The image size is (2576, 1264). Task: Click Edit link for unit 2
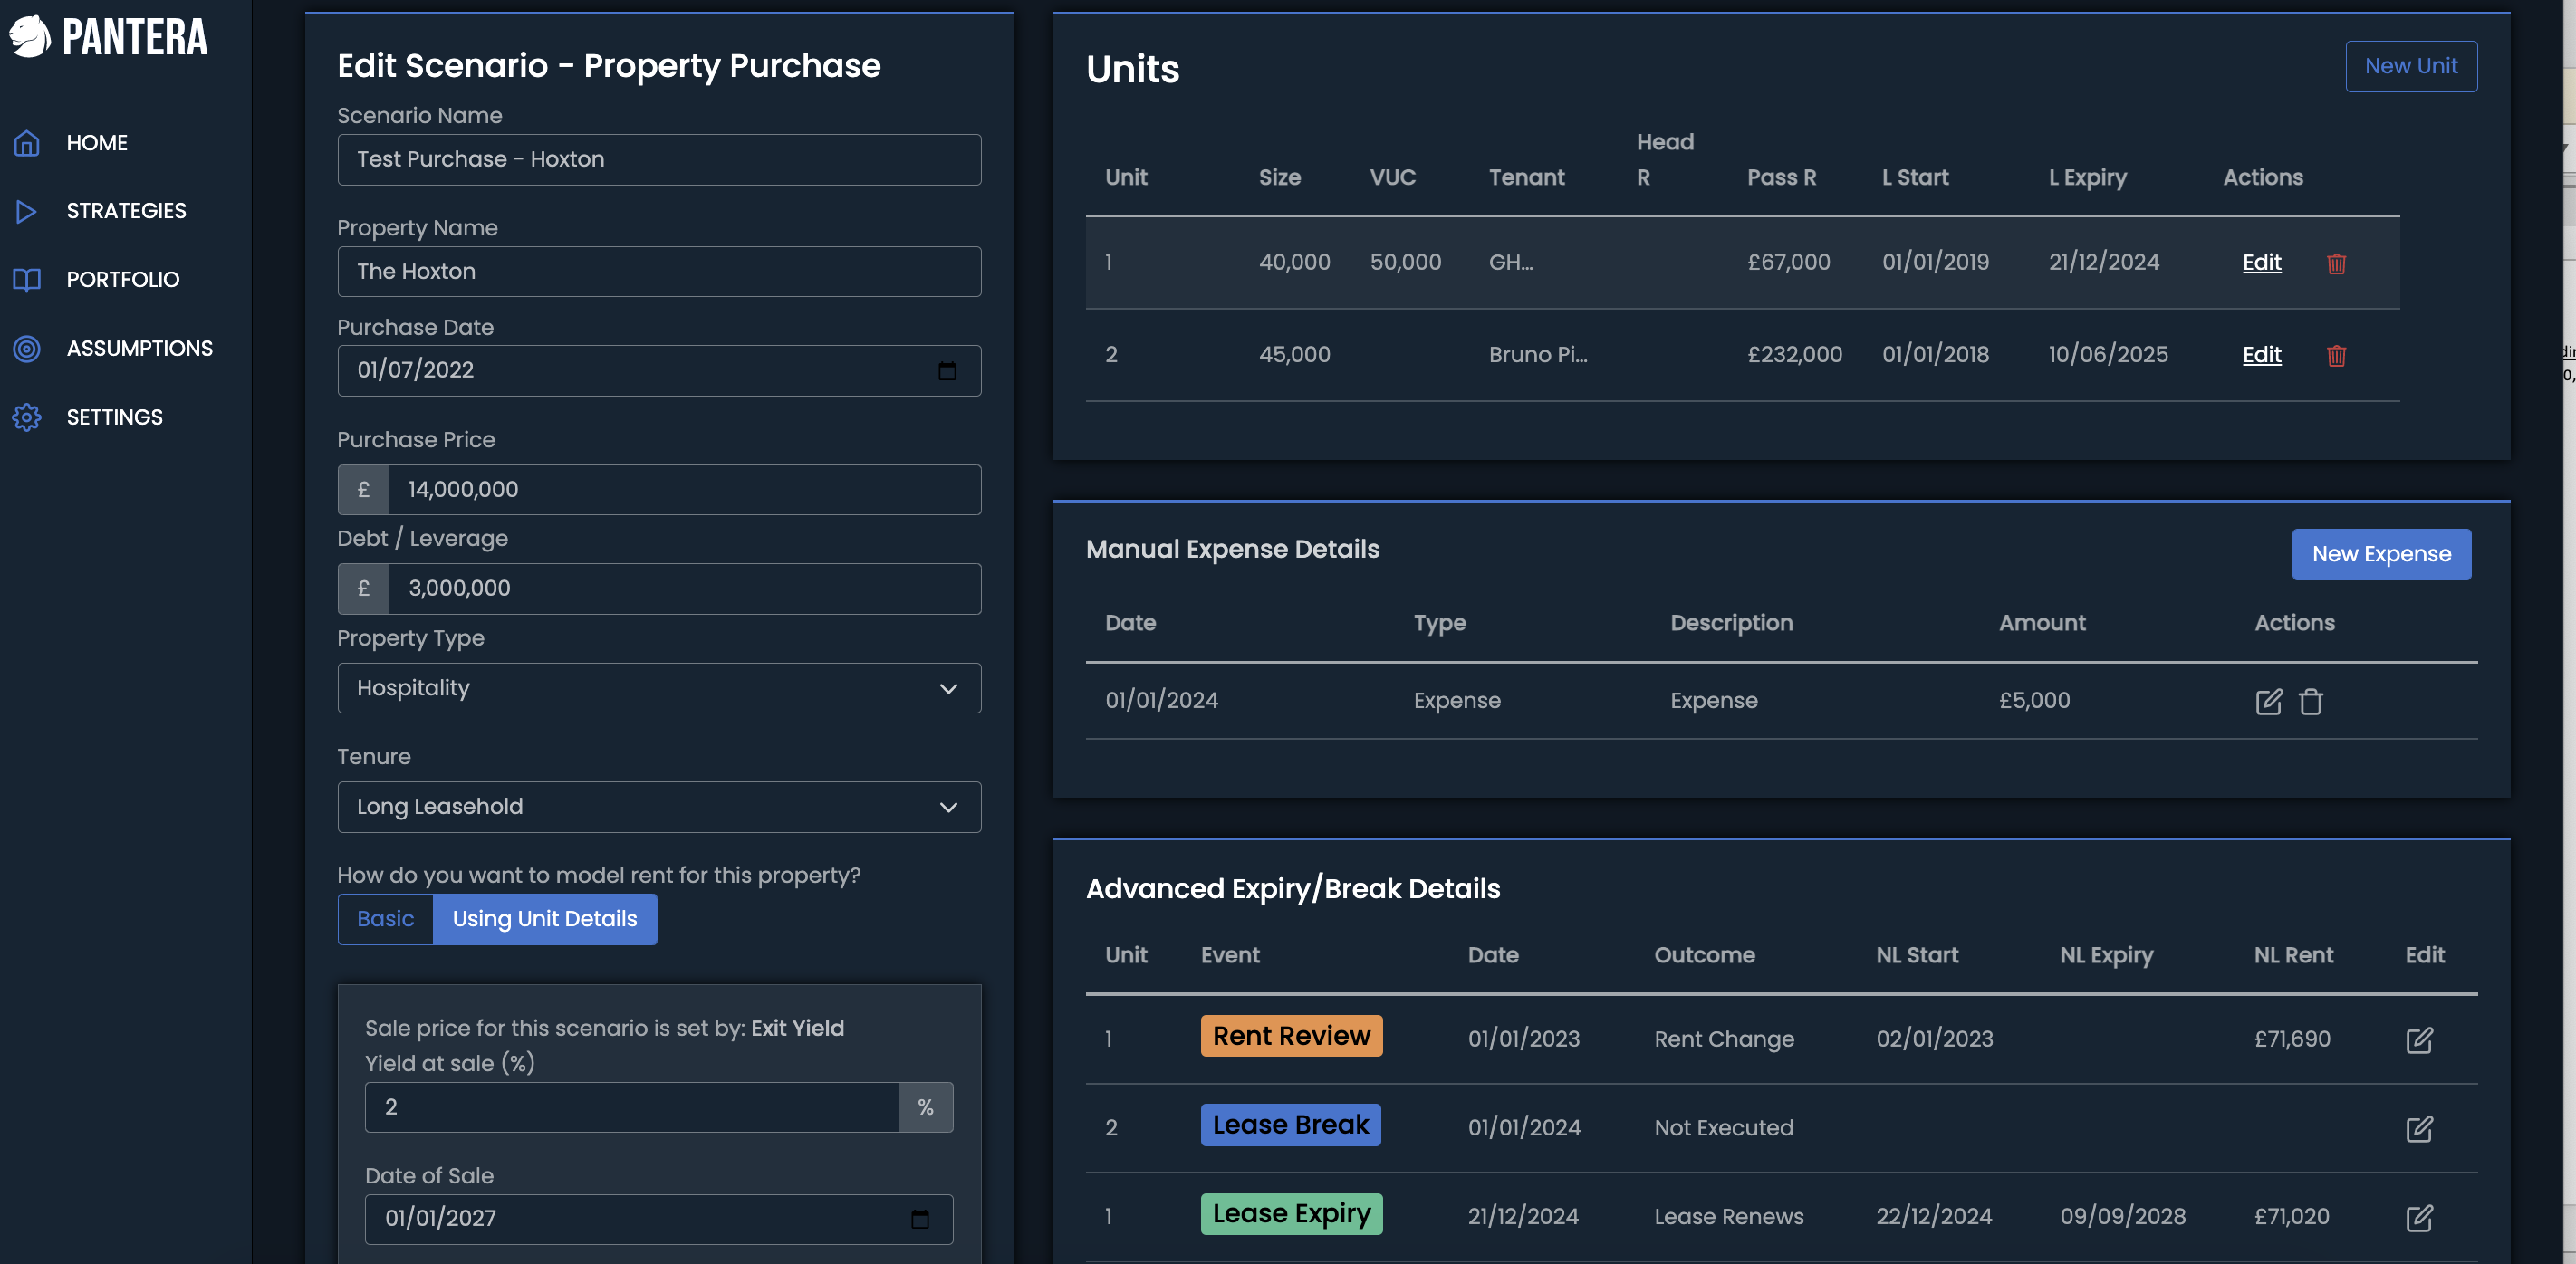[2261, 354]
